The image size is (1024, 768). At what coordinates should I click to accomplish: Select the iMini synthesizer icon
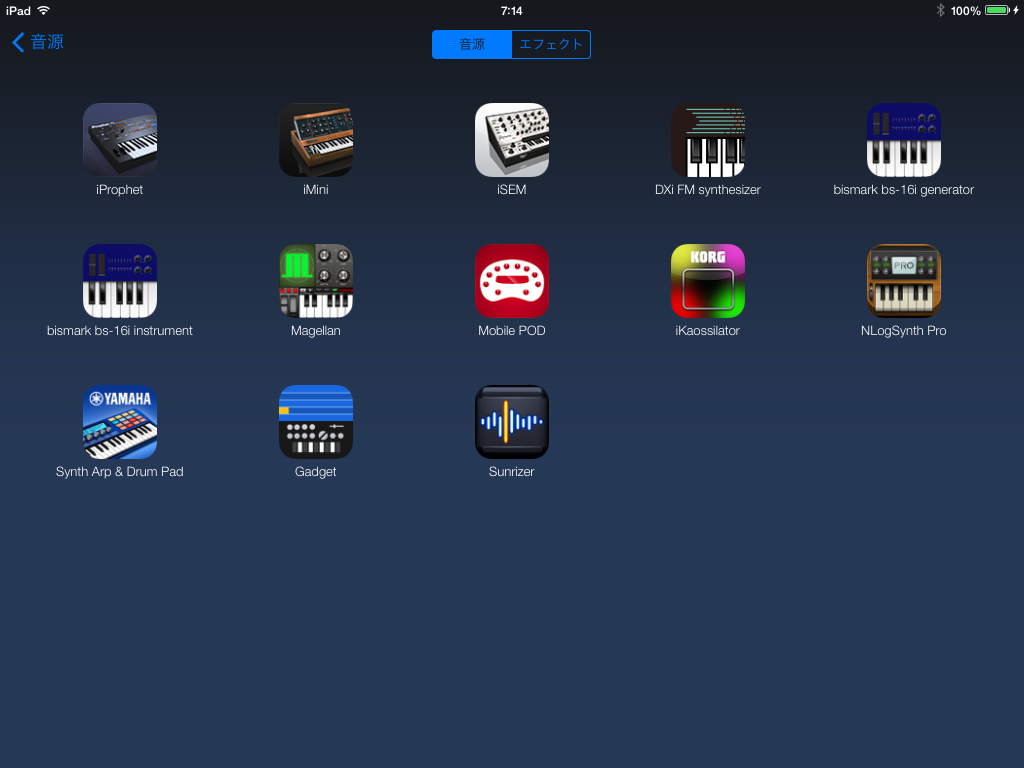click(315, 140)
